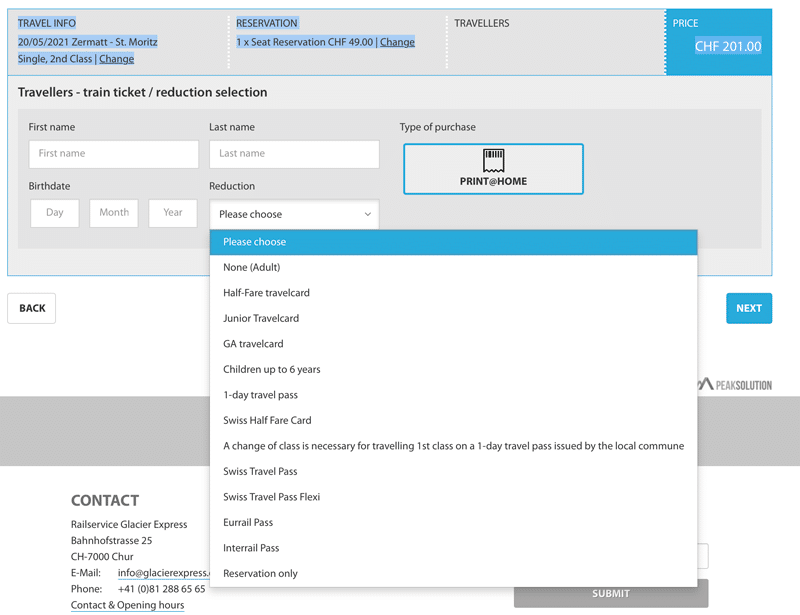Select 'Please choose' highlighted option
Image resolution: width=800 pixels, height=615 pixels.
pos(453,242)
